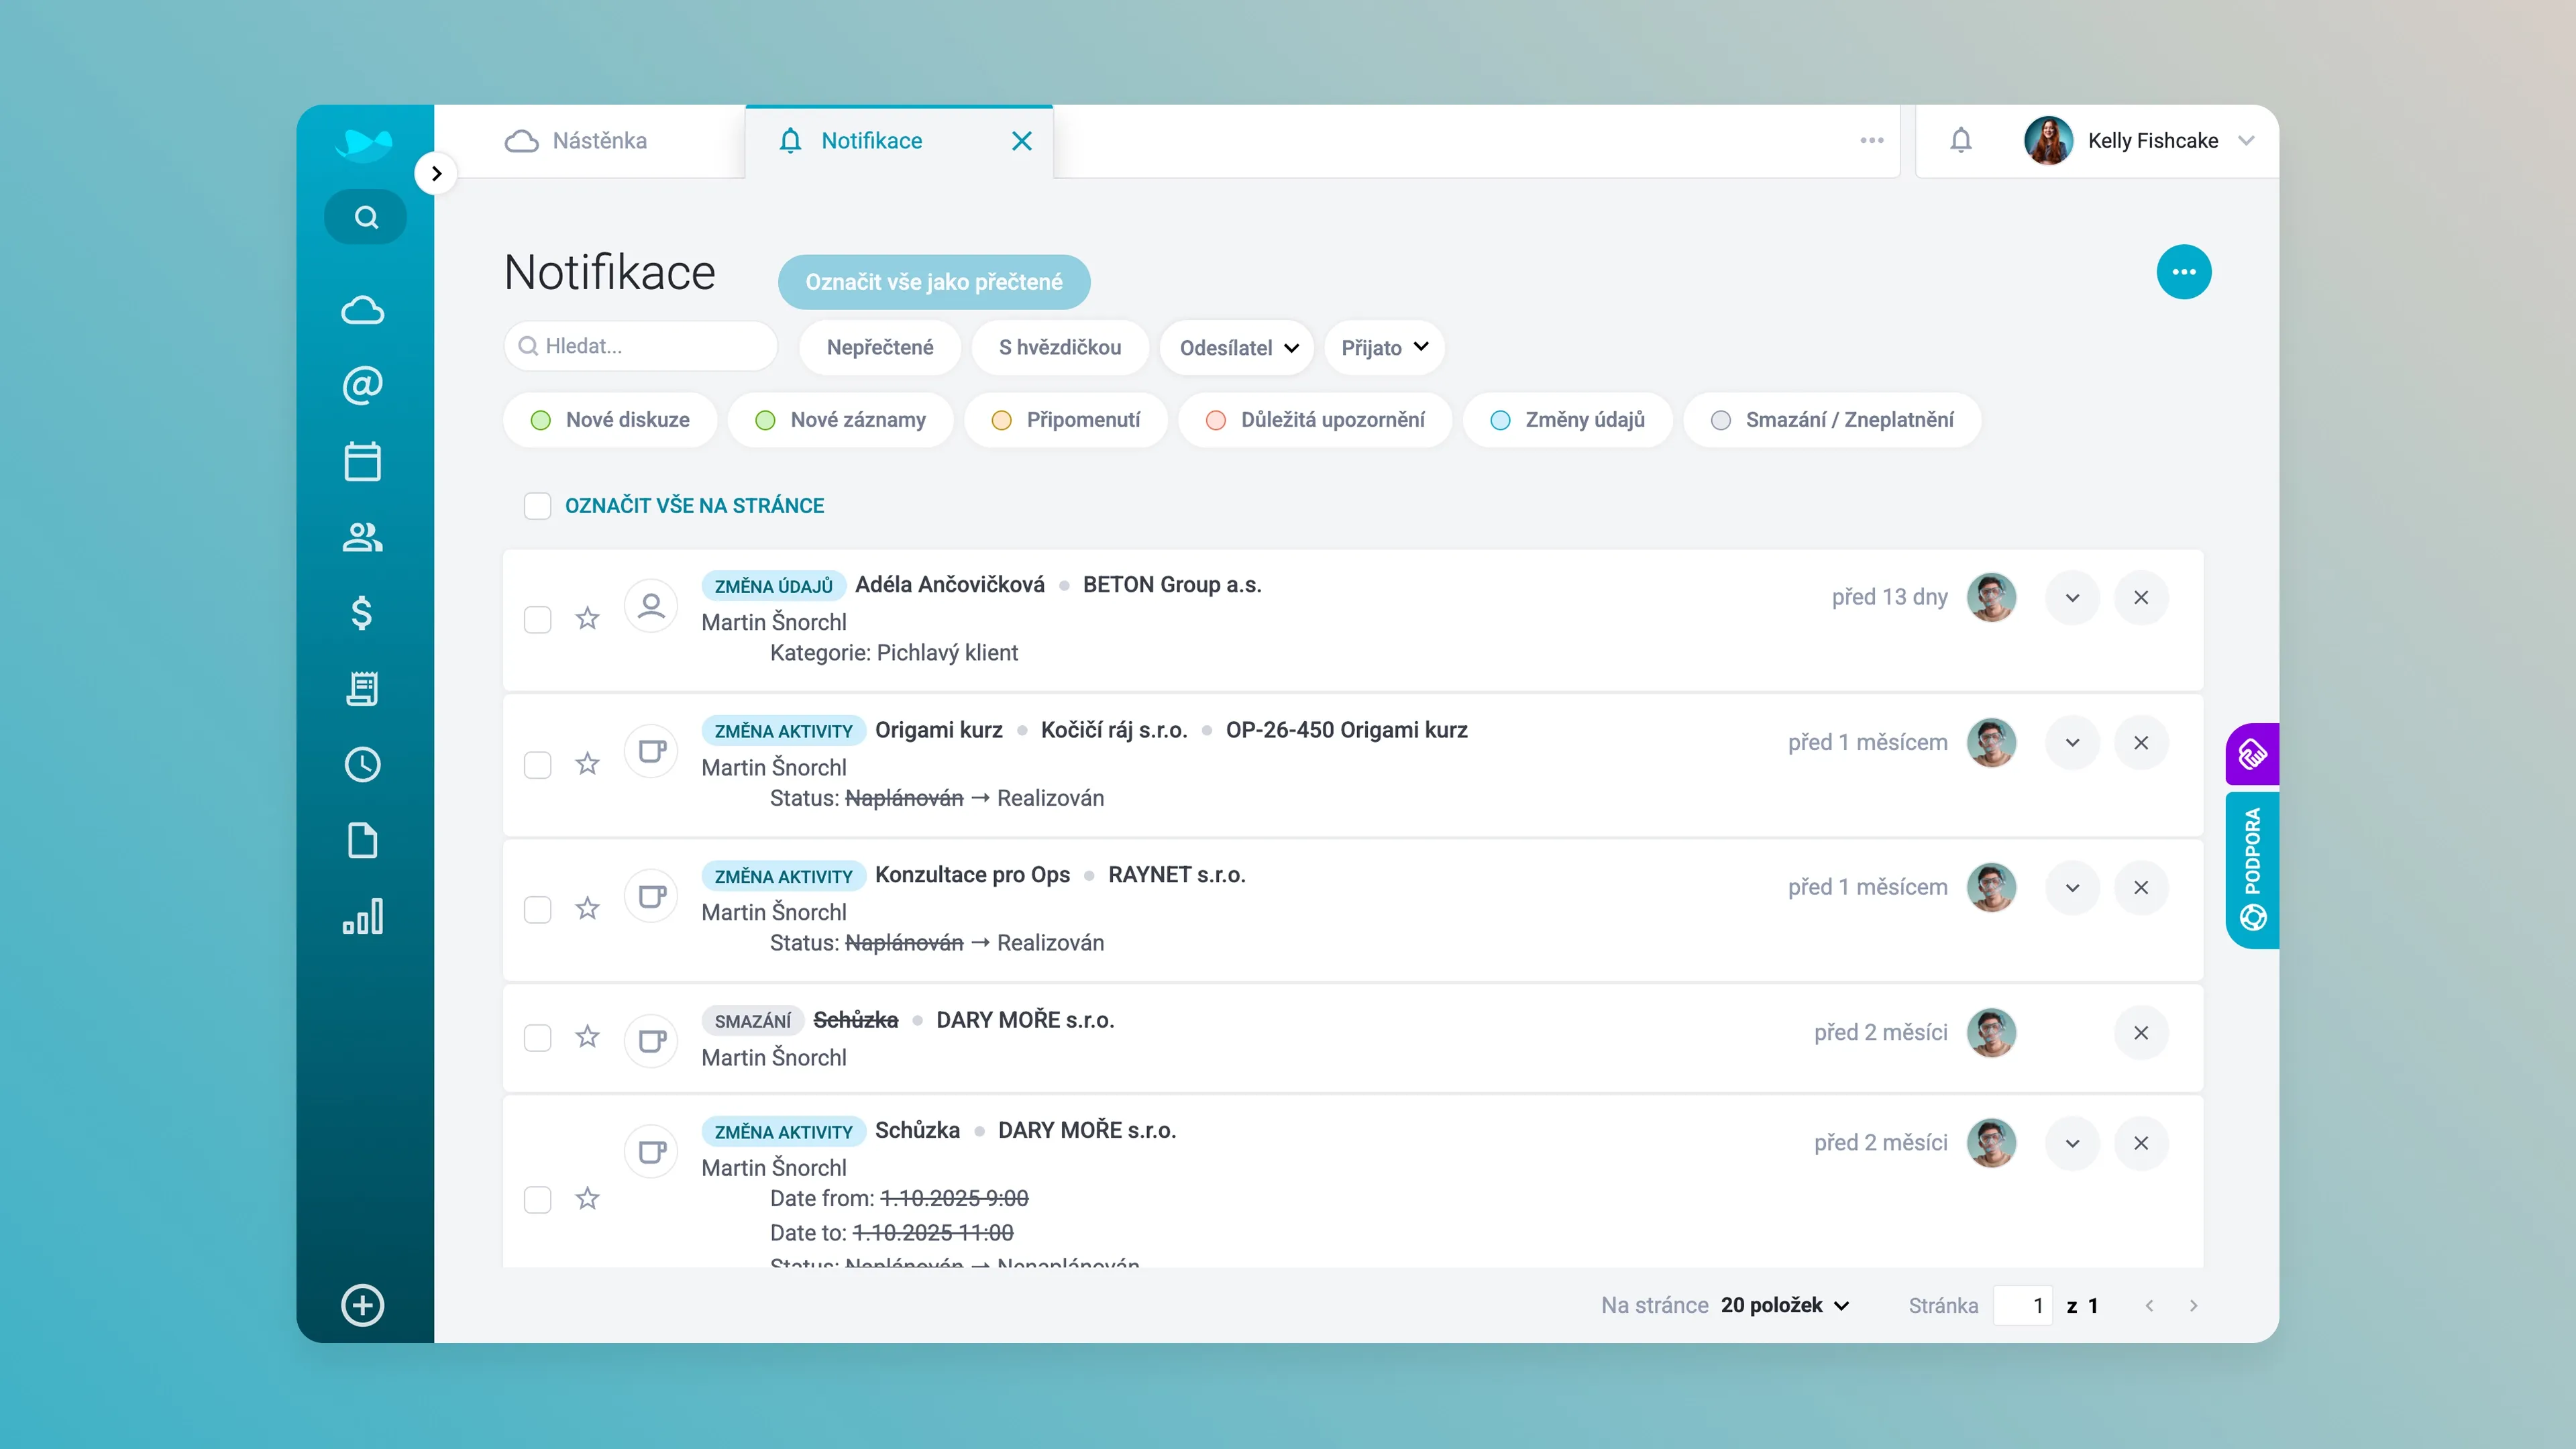Viewport: 2576px width, 1449px height.
Task: Toggle the Smazání / Zneplatnění filter
Action: click(1832, 420)
